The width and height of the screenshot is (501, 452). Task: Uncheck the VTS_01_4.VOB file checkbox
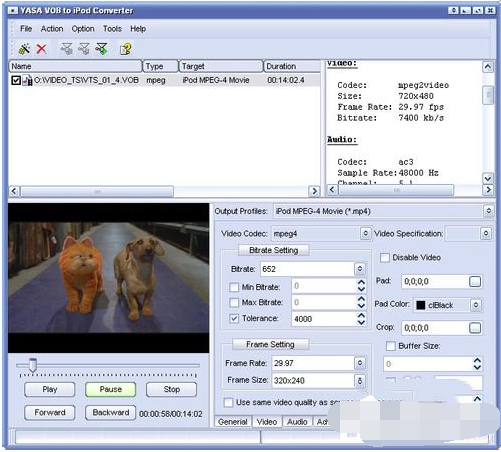[x=16, y=80]
